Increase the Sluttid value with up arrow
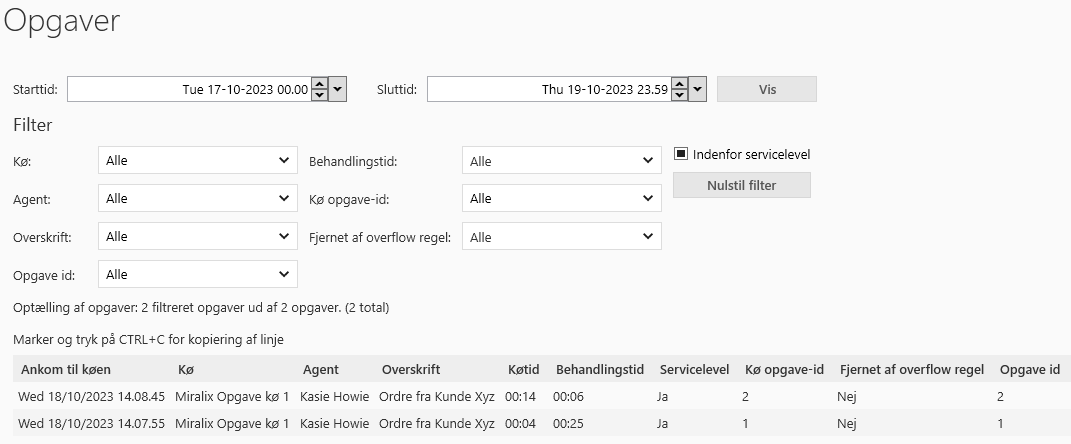 pyautogui.click(x=679, y=84)
